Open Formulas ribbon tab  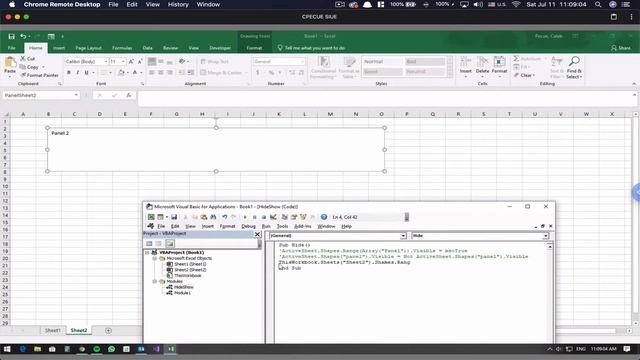122,48
